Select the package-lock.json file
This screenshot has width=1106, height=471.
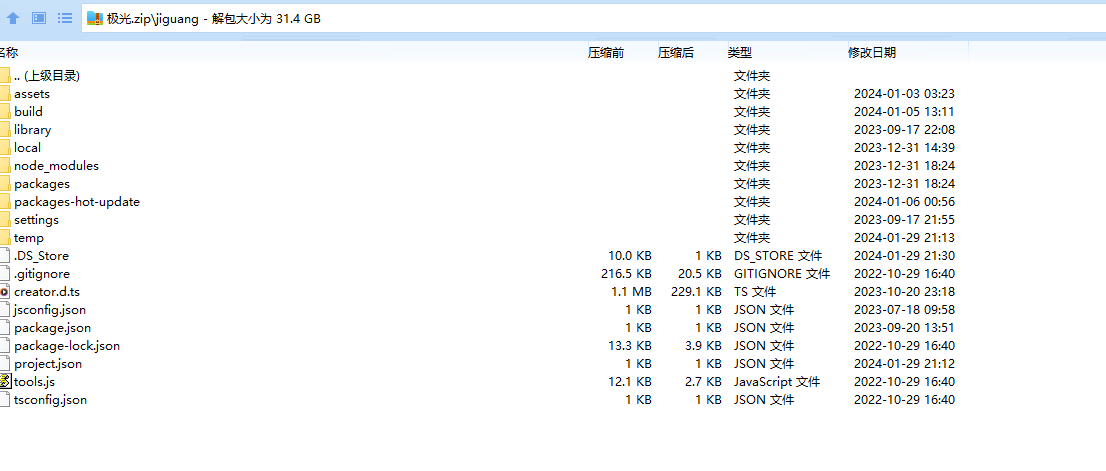66,345
